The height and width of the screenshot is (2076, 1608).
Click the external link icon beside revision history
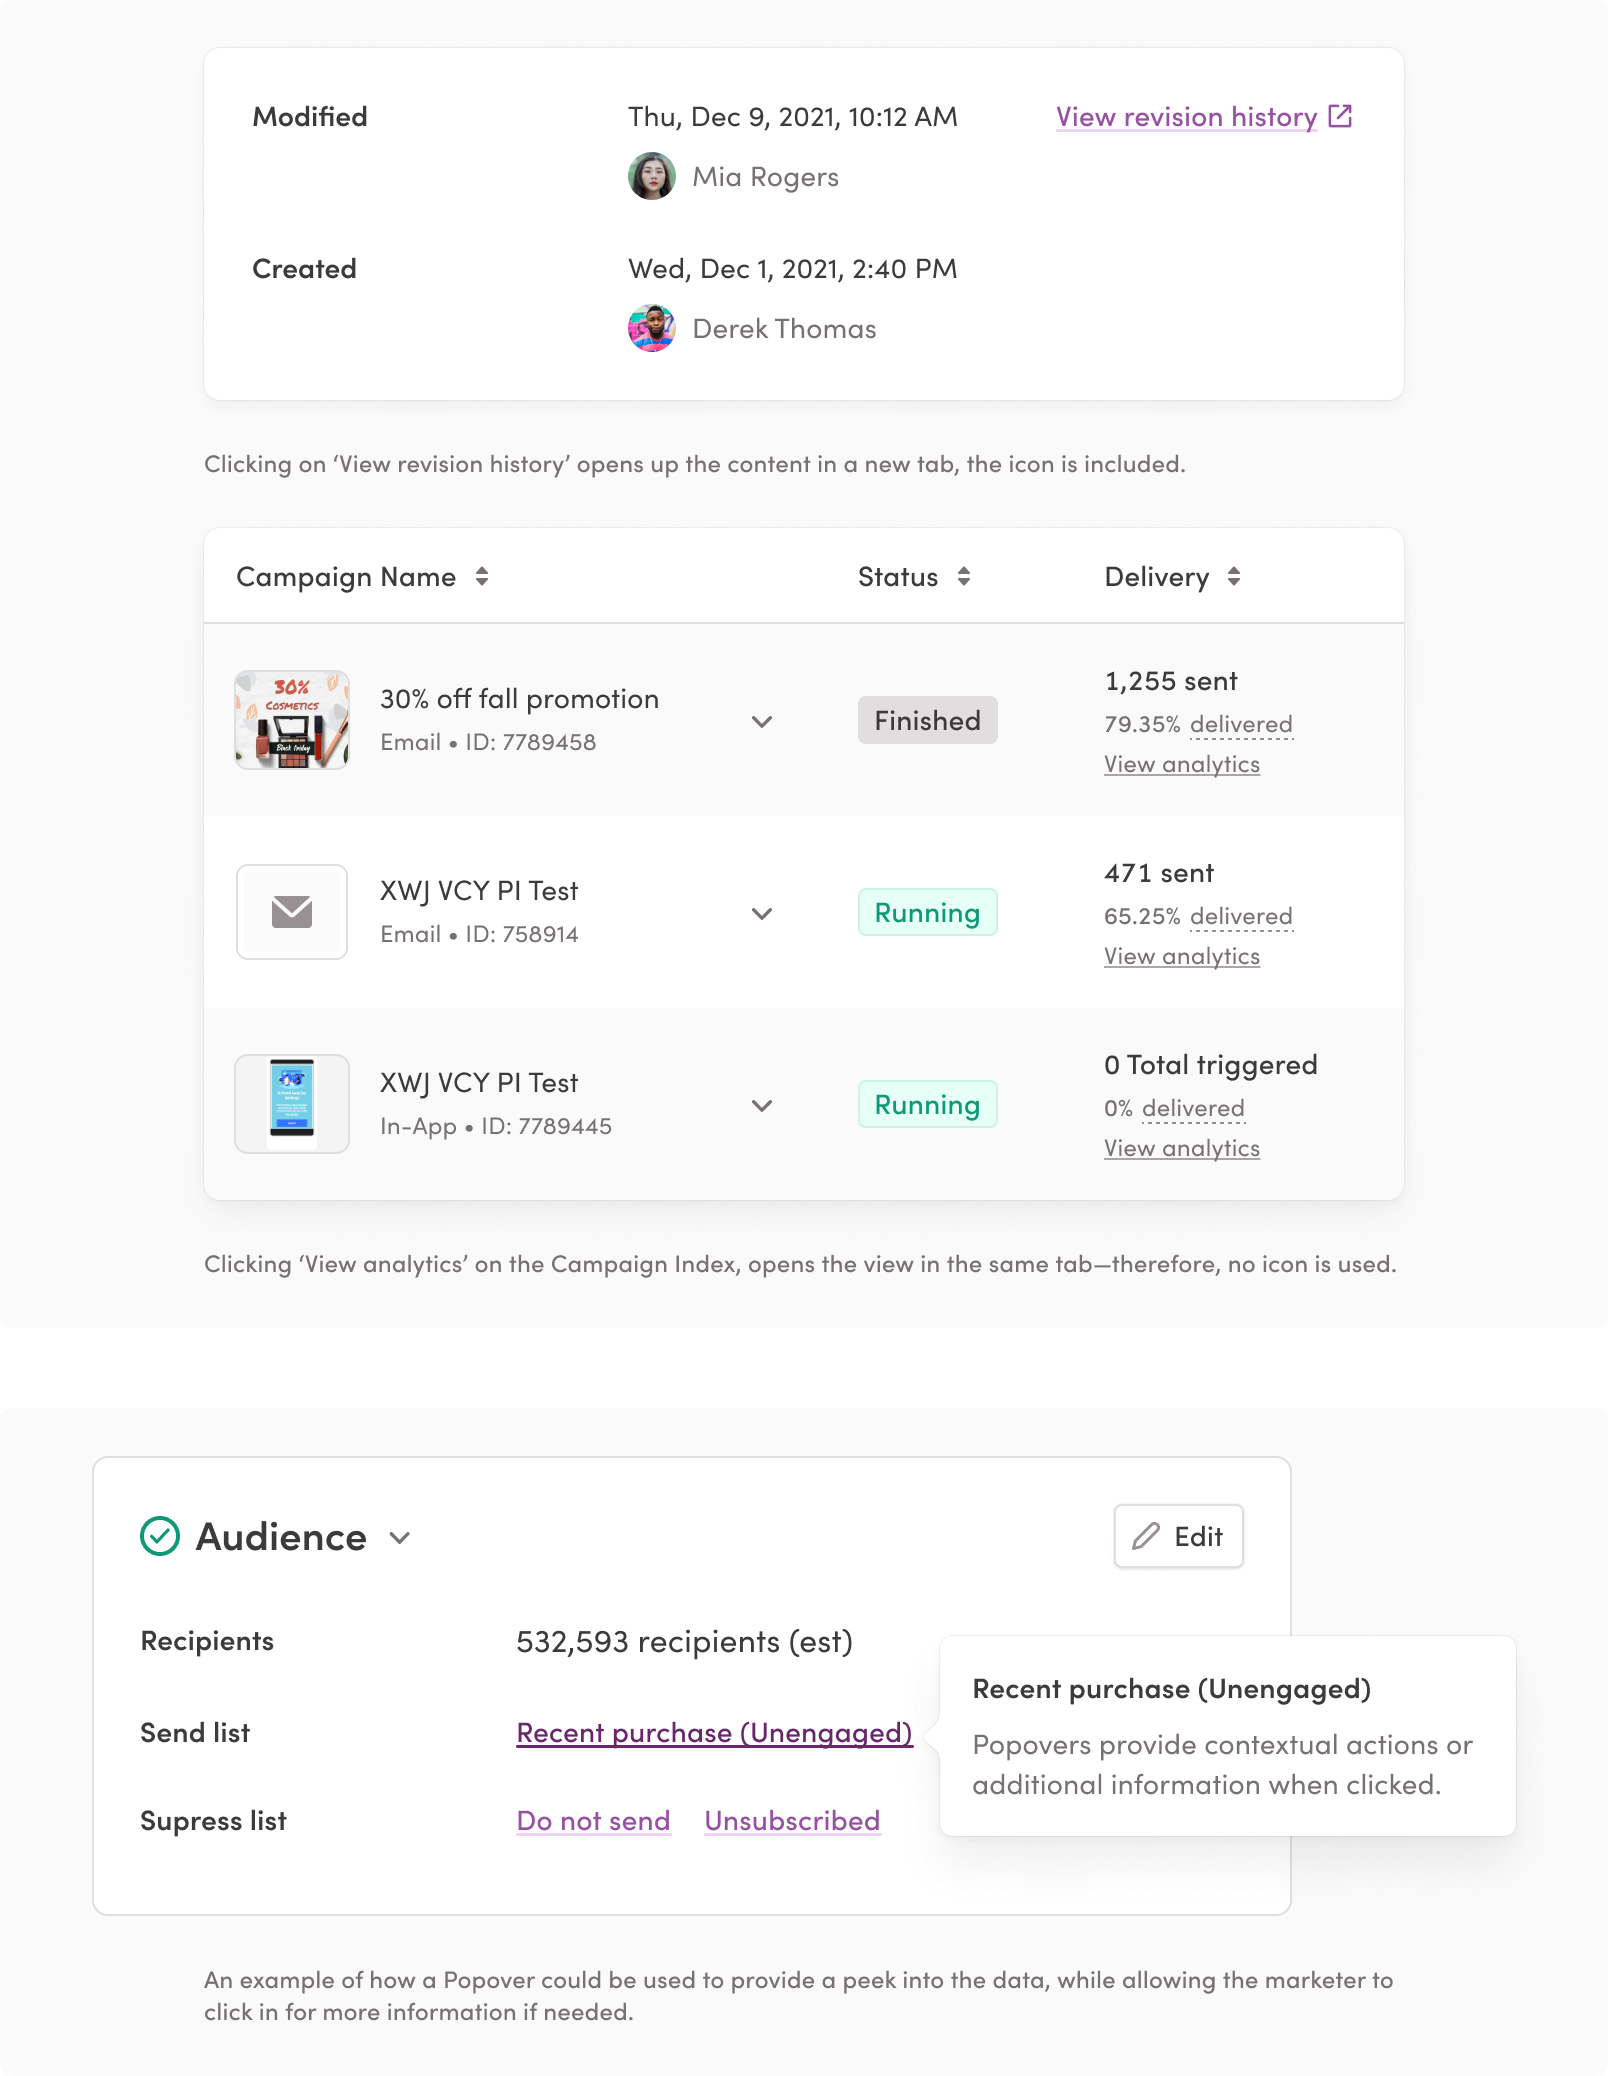[x=1340, y=117]
